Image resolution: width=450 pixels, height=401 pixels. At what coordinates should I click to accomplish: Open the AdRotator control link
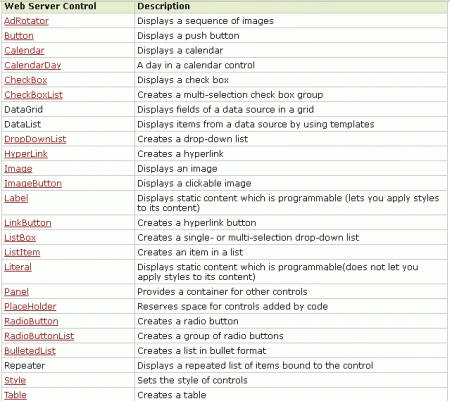[x=26, y=21]
